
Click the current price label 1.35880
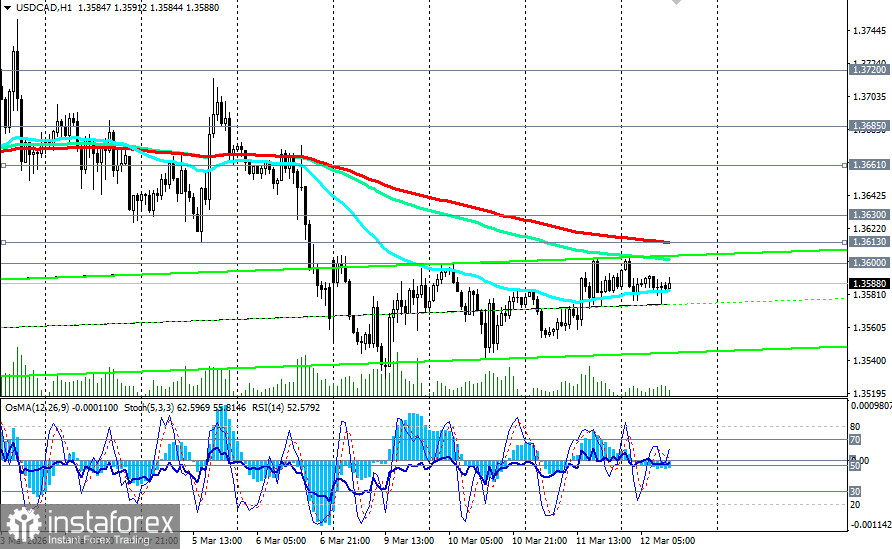pos(869,283)
